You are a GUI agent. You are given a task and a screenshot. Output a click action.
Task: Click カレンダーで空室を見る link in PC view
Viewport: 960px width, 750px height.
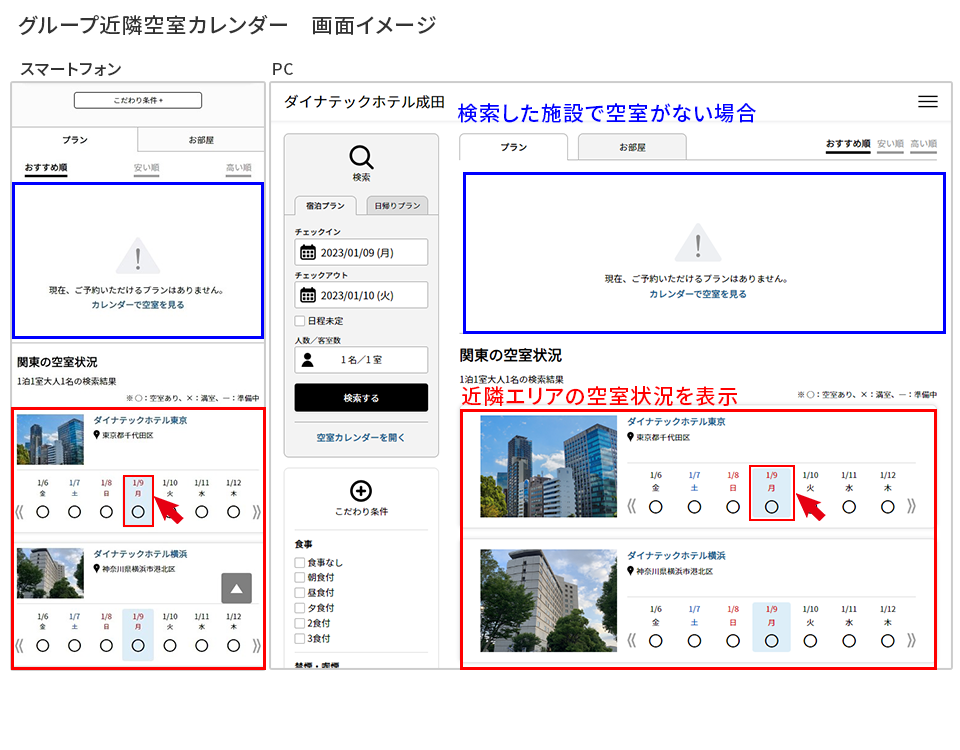coord(698,294)
